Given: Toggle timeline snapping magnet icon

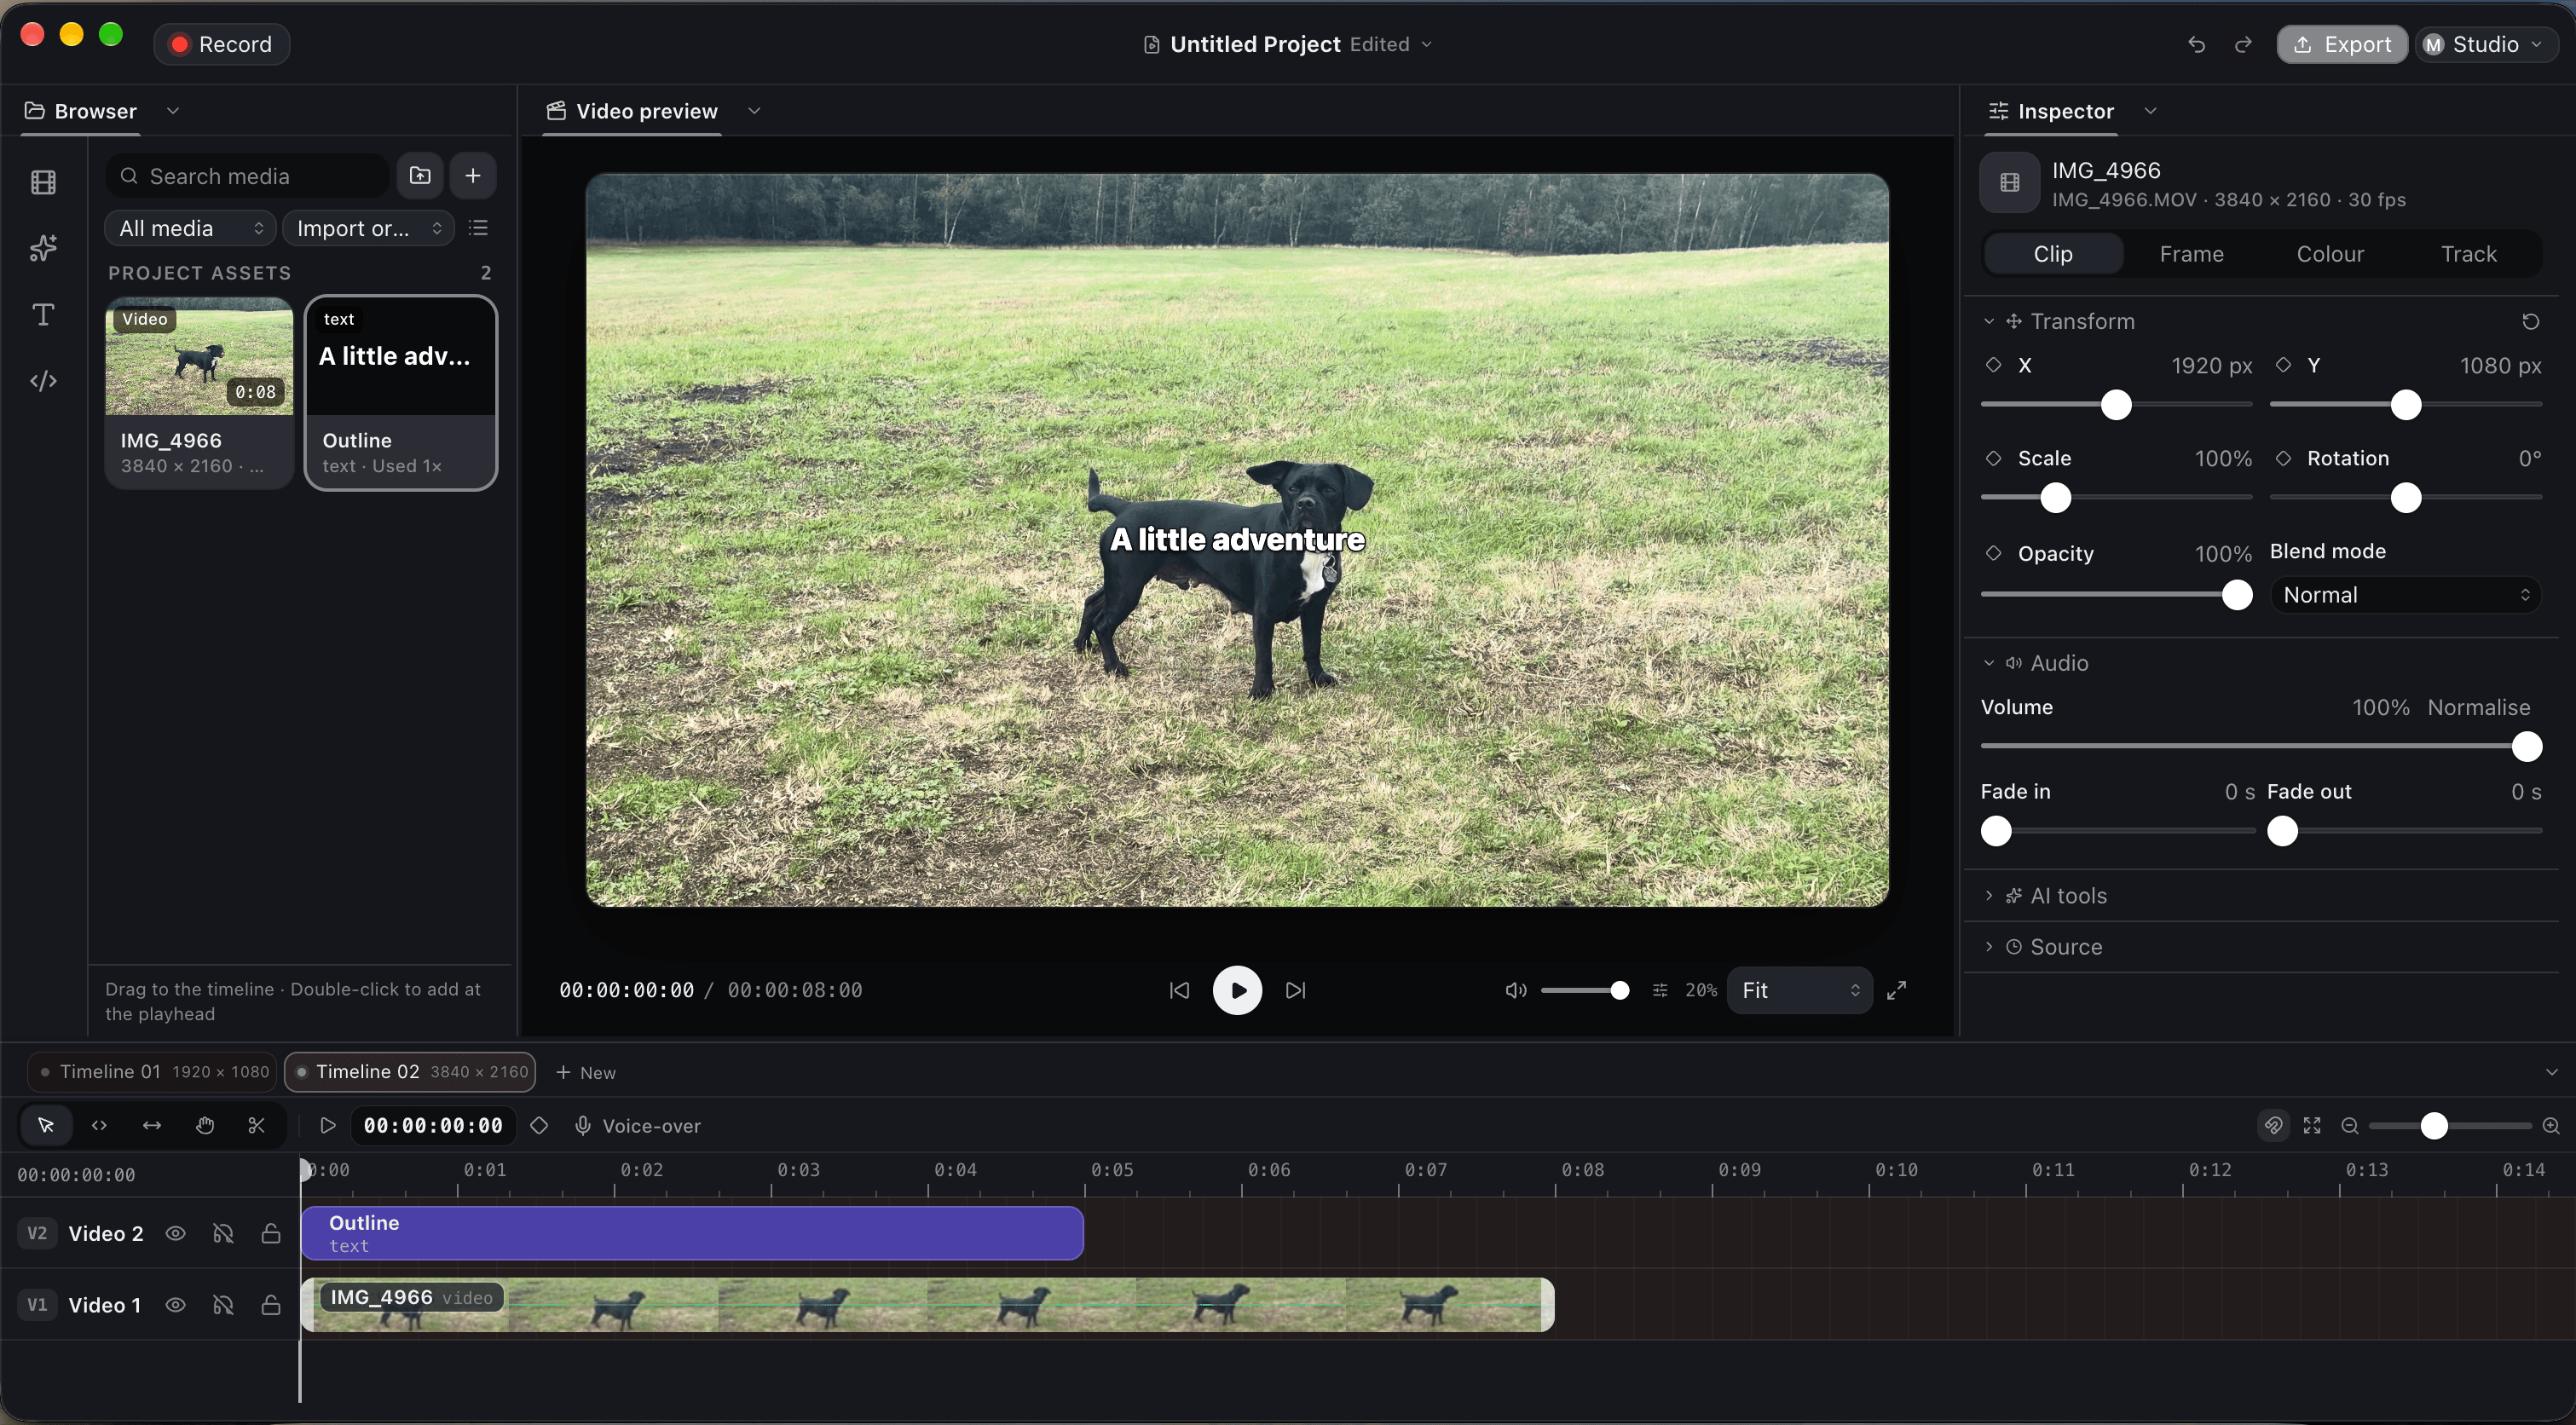Looking at the screenshot, I should tap(2273, 1126).
